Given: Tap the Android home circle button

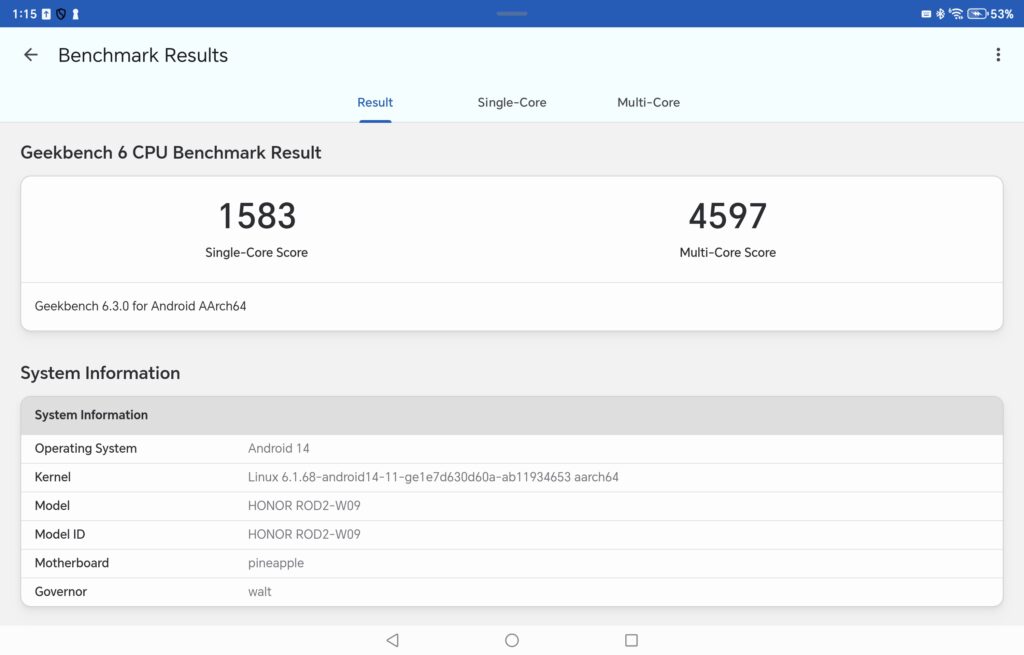Looking at the screenshot, I should pyautogui.click(x=512, y=640).
